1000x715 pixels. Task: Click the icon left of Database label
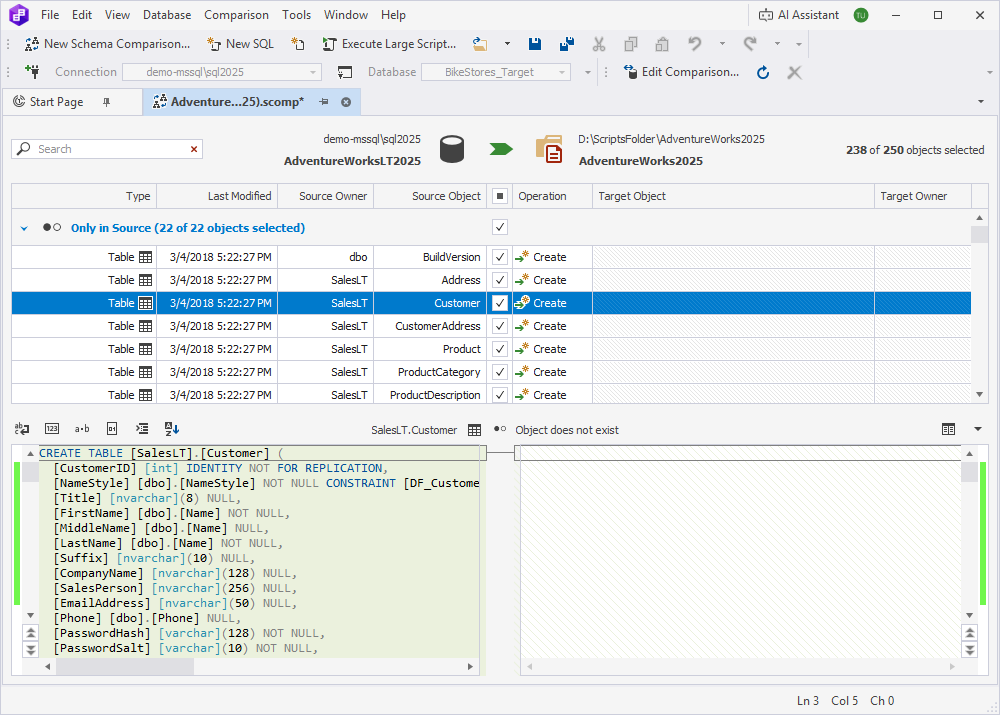tap(344, 72)
